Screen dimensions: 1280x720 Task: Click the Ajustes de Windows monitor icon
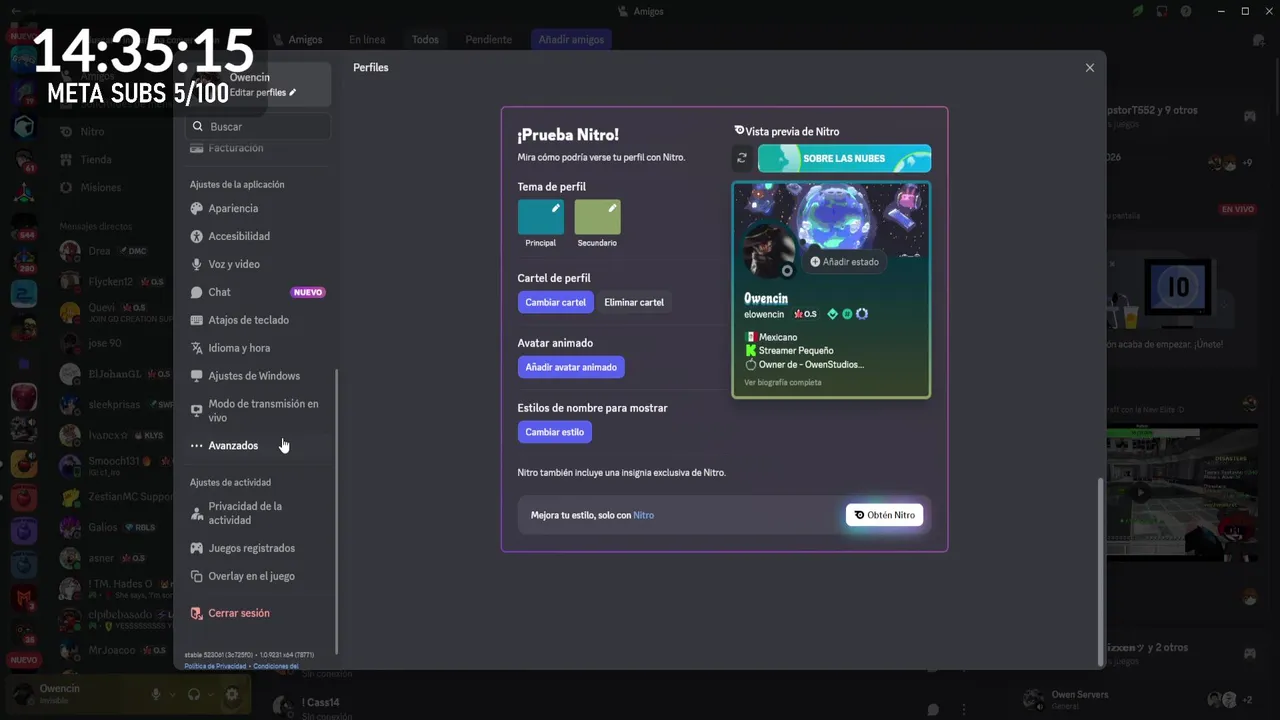click(197, 376)
